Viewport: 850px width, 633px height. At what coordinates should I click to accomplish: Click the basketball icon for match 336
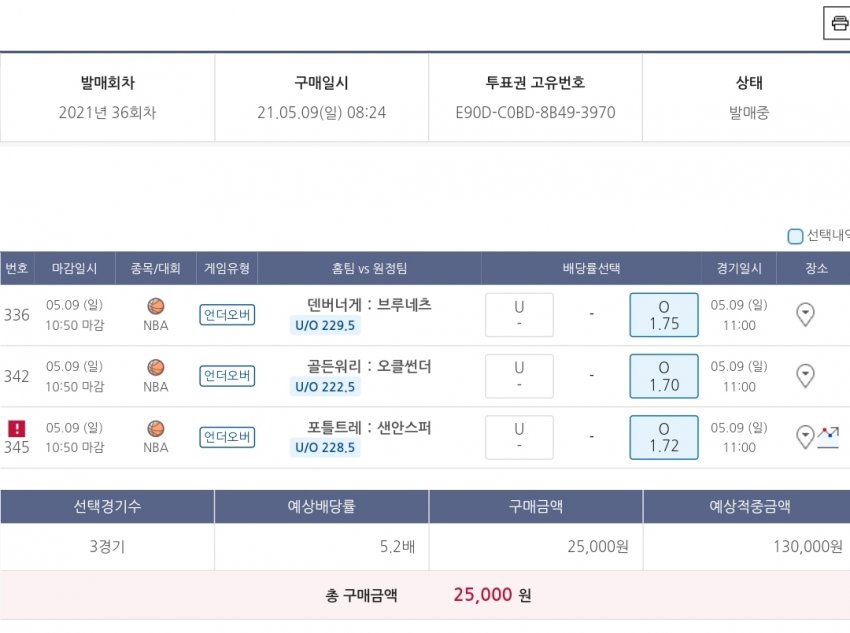[156, 306]
